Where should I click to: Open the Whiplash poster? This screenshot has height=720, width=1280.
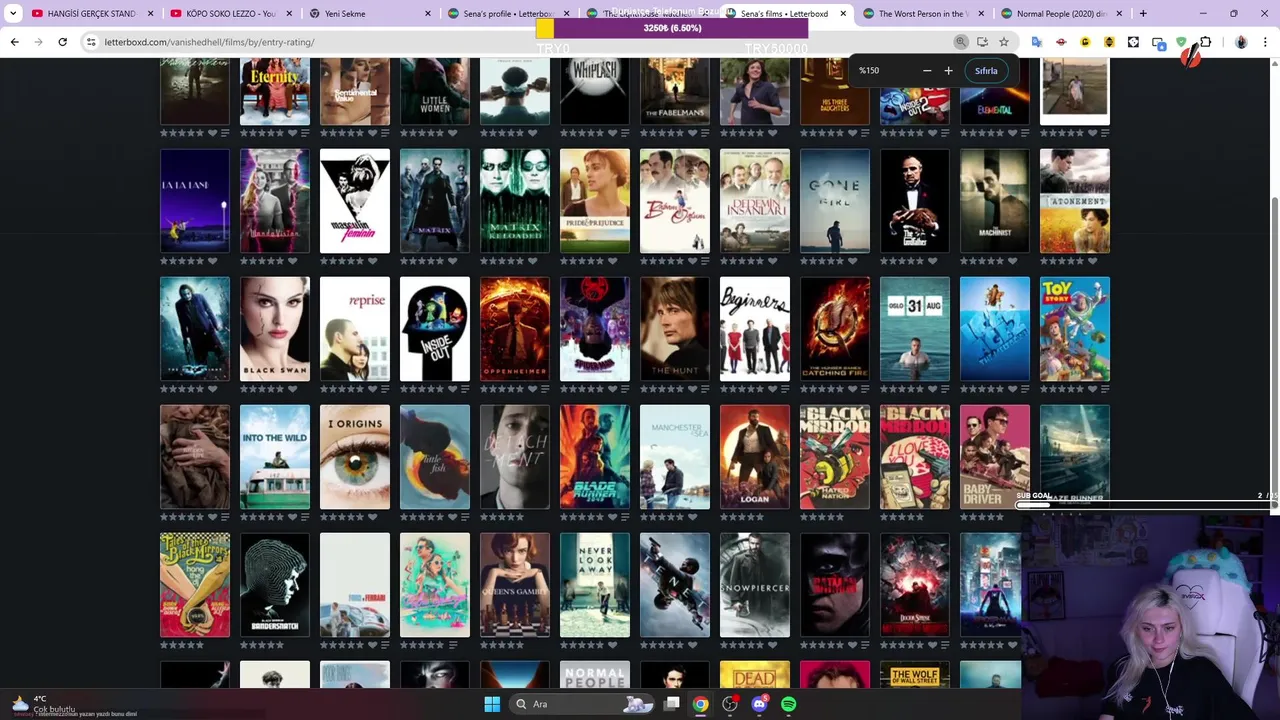coord(595,91)
